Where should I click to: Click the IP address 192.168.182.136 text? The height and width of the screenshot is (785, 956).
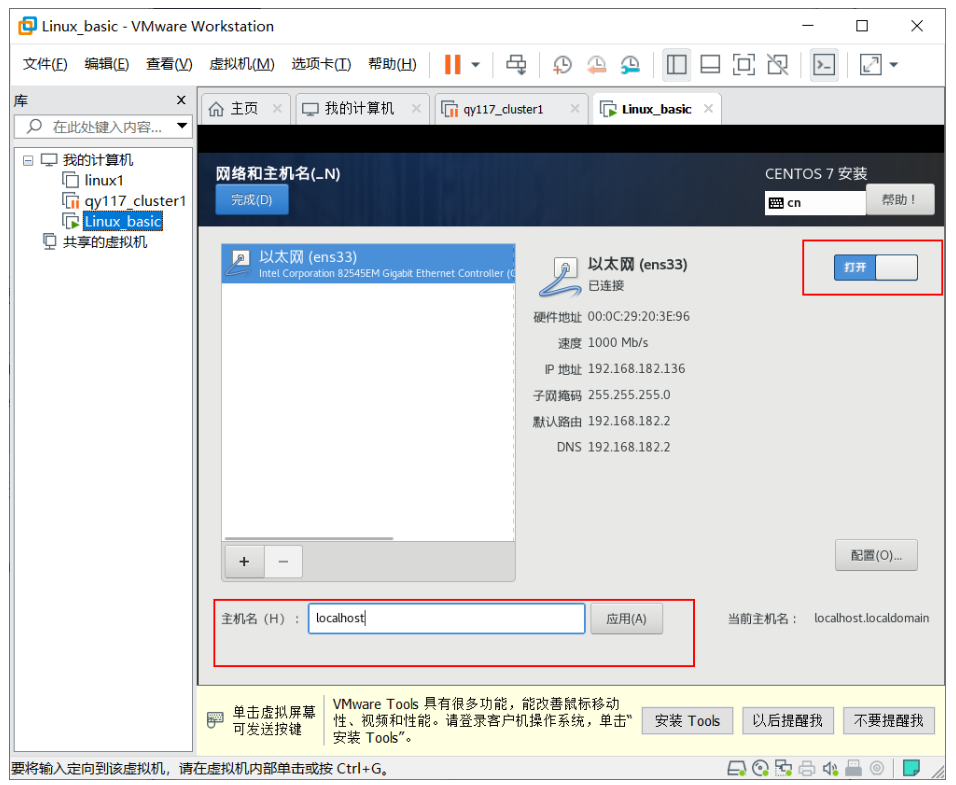[x=636, y=369]
